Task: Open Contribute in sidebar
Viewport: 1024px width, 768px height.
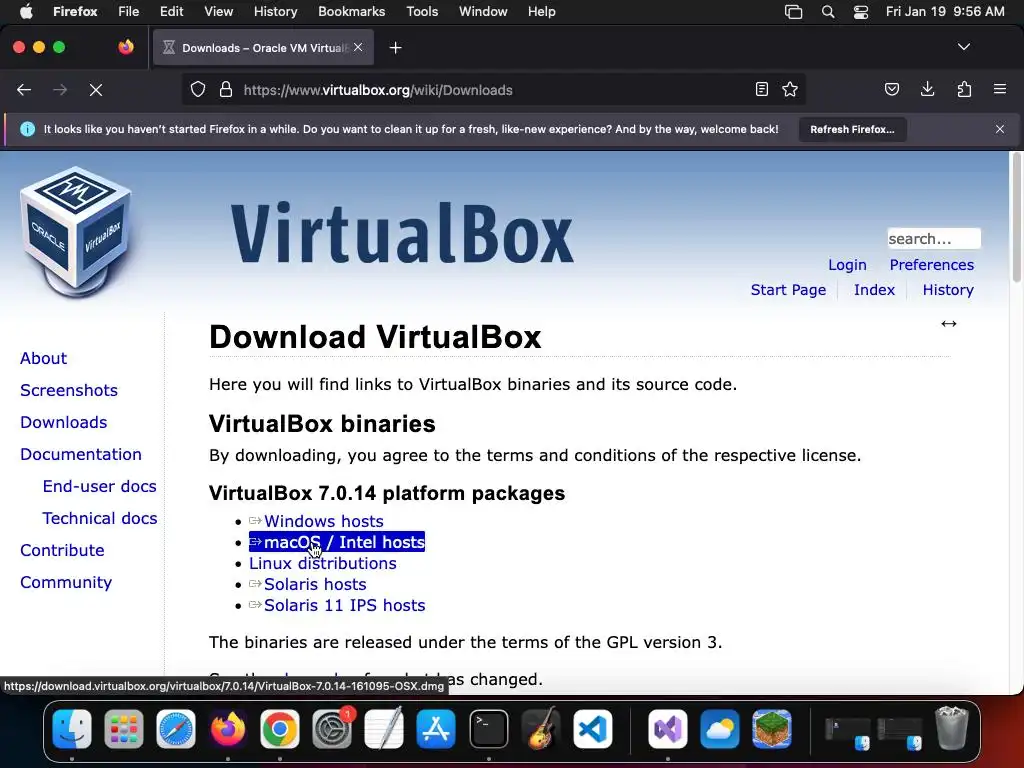Action: coord(62,550)
